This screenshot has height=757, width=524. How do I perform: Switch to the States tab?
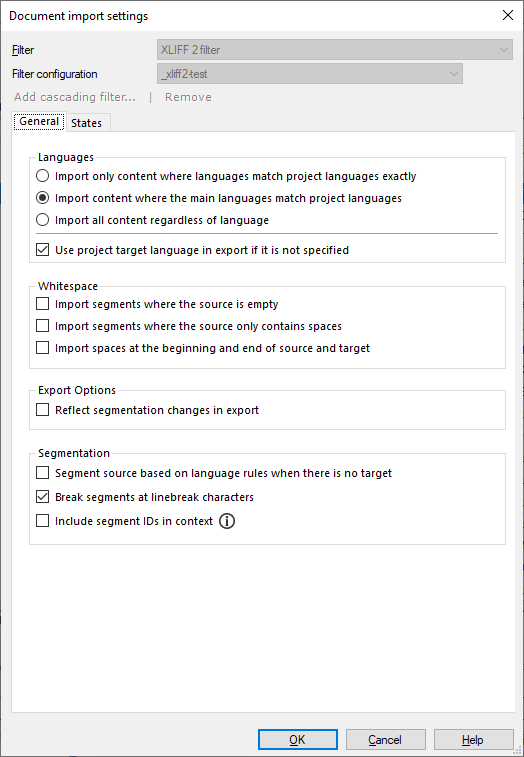tap(86, 123)
